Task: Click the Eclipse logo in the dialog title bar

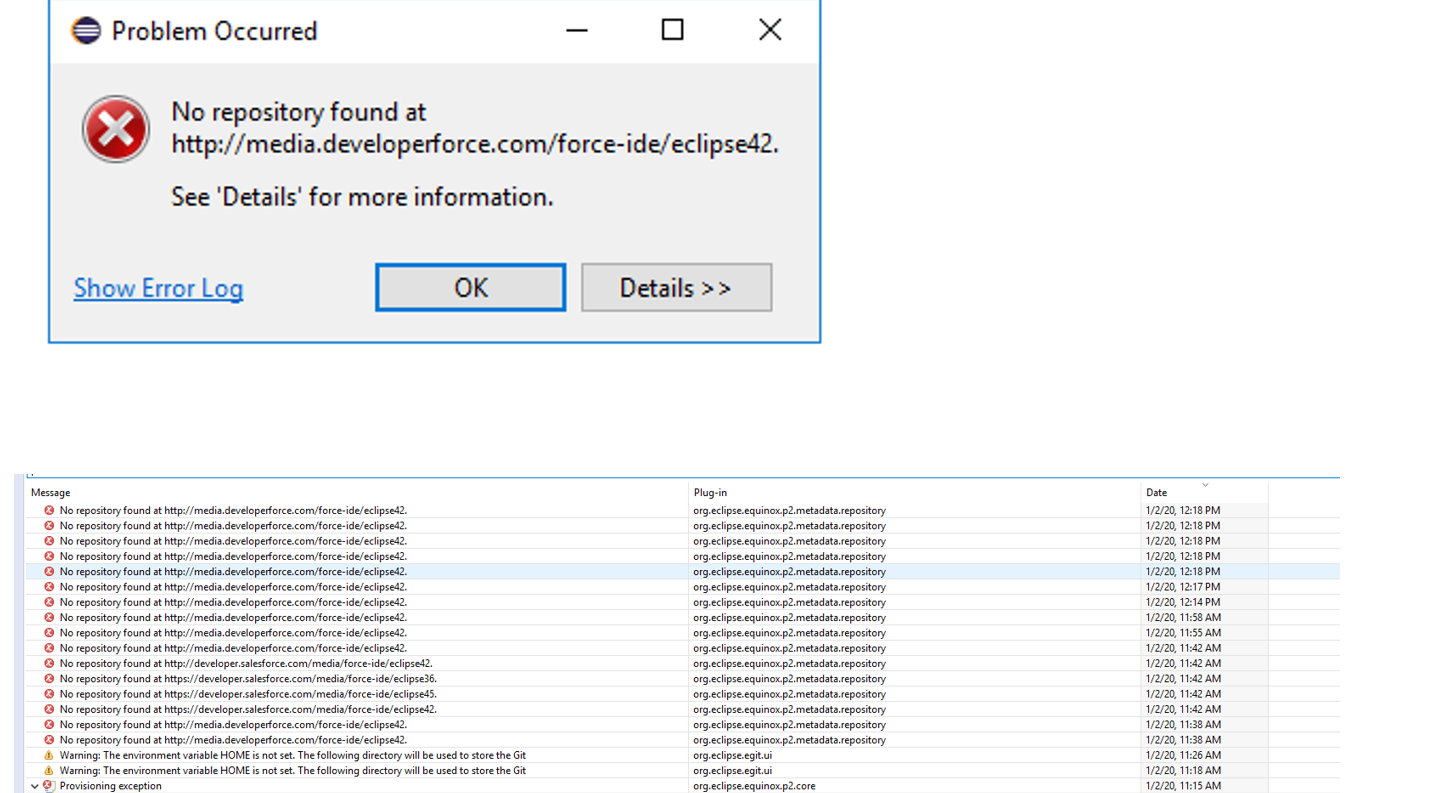Action: 88,31
